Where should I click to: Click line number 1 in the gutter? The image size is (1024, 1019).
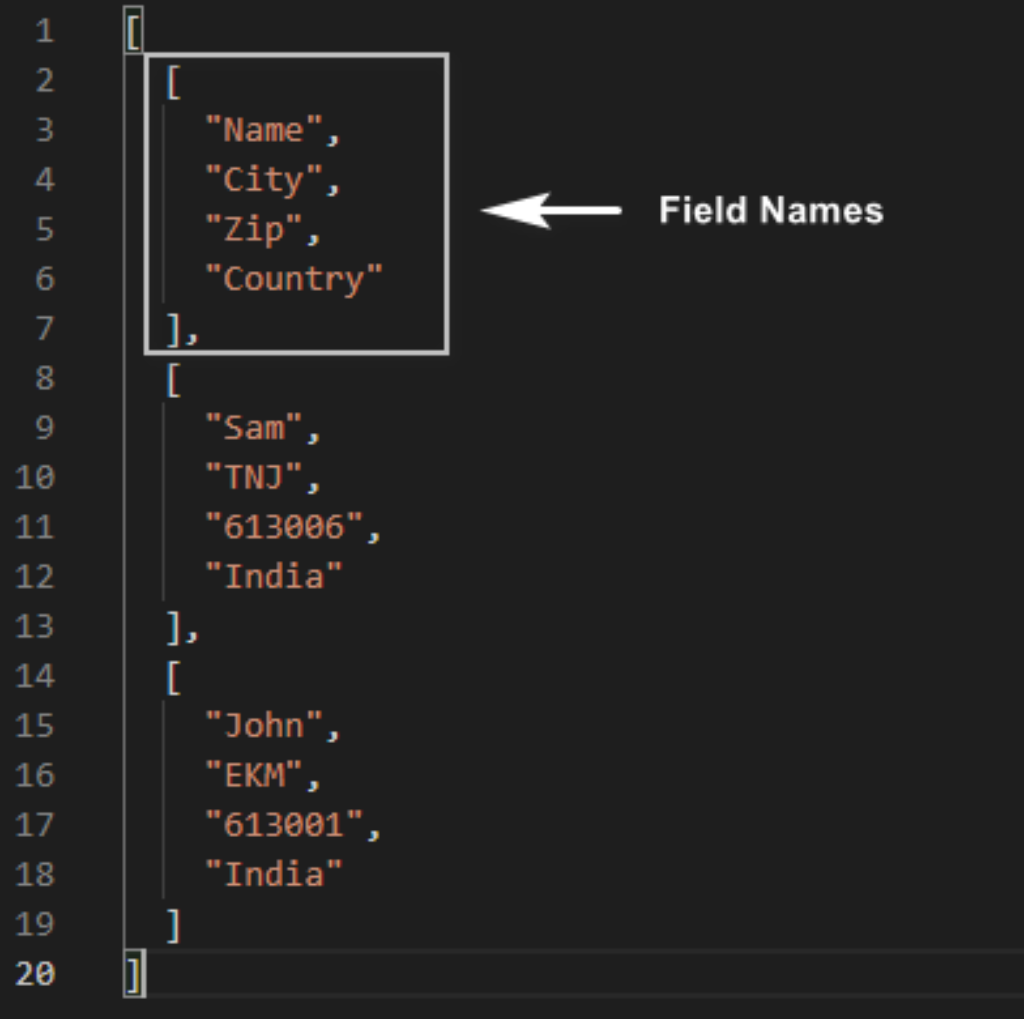(44, 31)
